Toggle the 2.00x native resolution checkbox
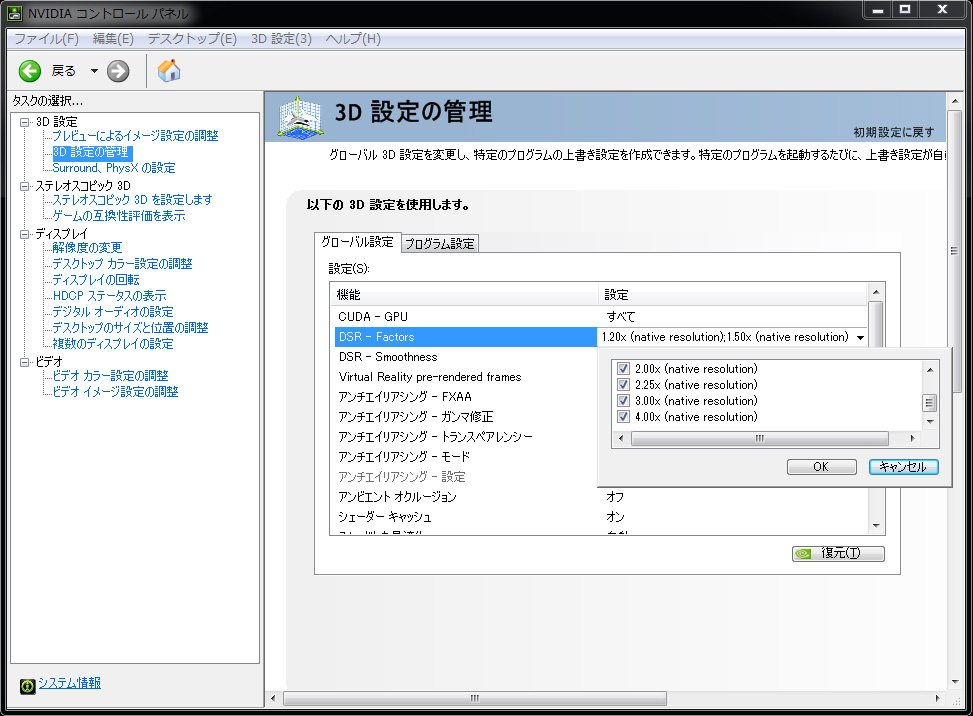 click(x=624, y=369)
